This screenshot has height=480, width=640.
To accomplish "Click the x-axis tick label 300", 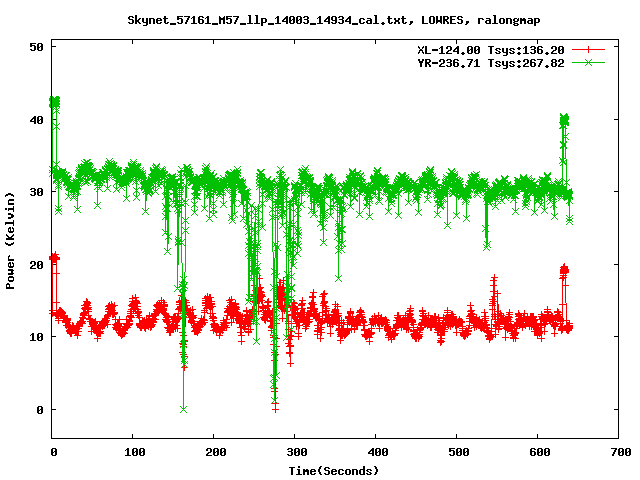I will click(296, 452).
